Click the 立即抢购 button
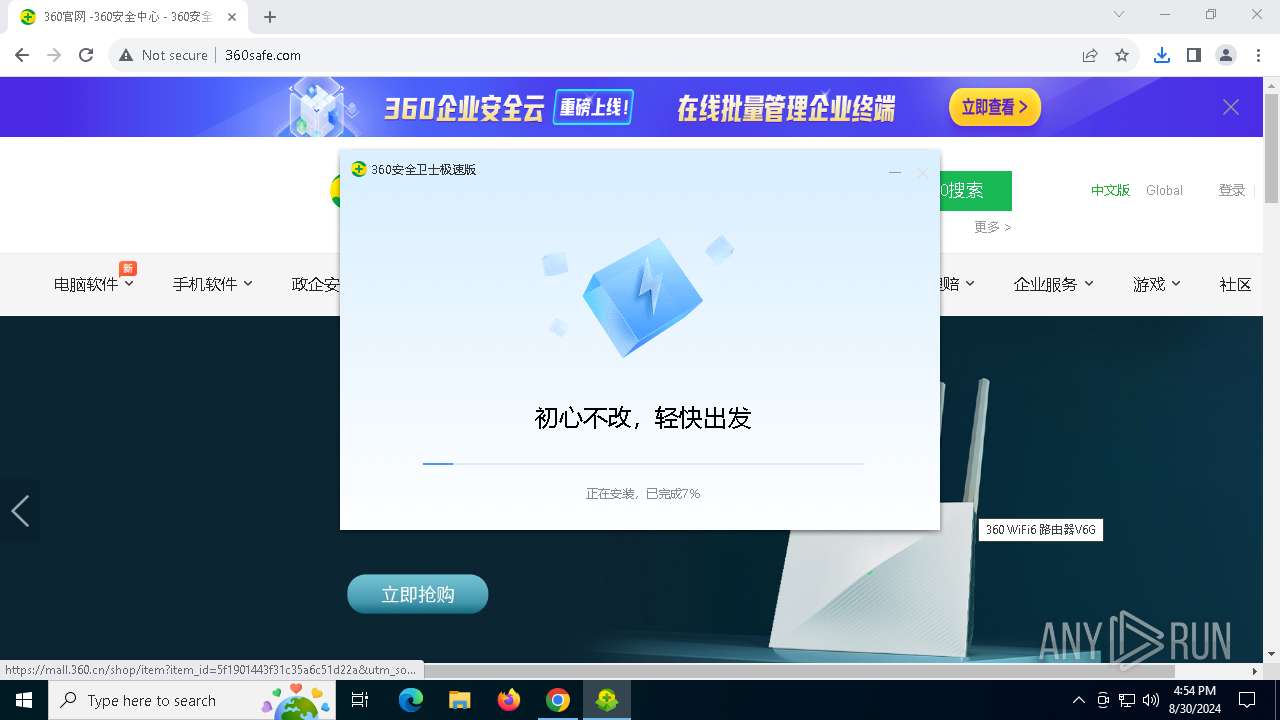Screen dimensions: 1280x720 tap(418, 594)
